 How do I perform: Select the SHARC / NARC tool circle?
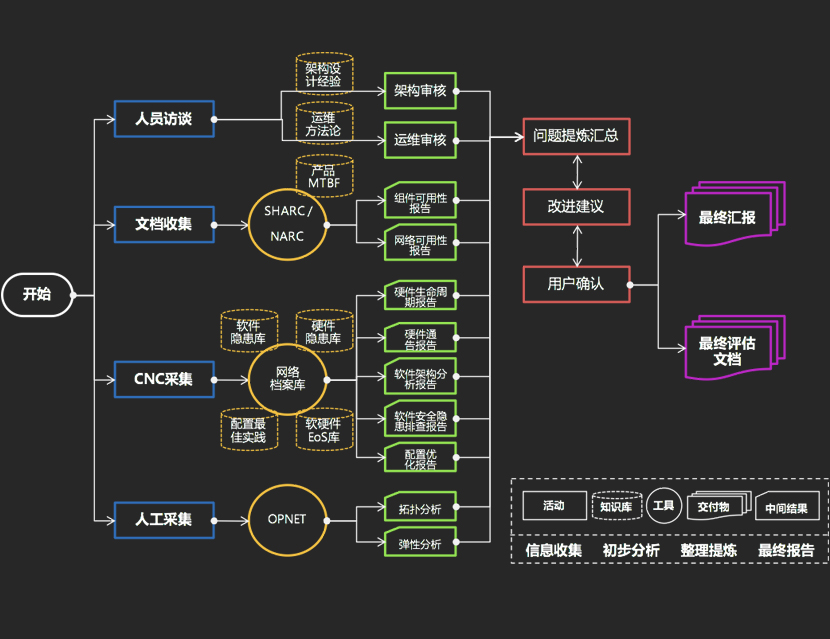click(x=290, y=224)
